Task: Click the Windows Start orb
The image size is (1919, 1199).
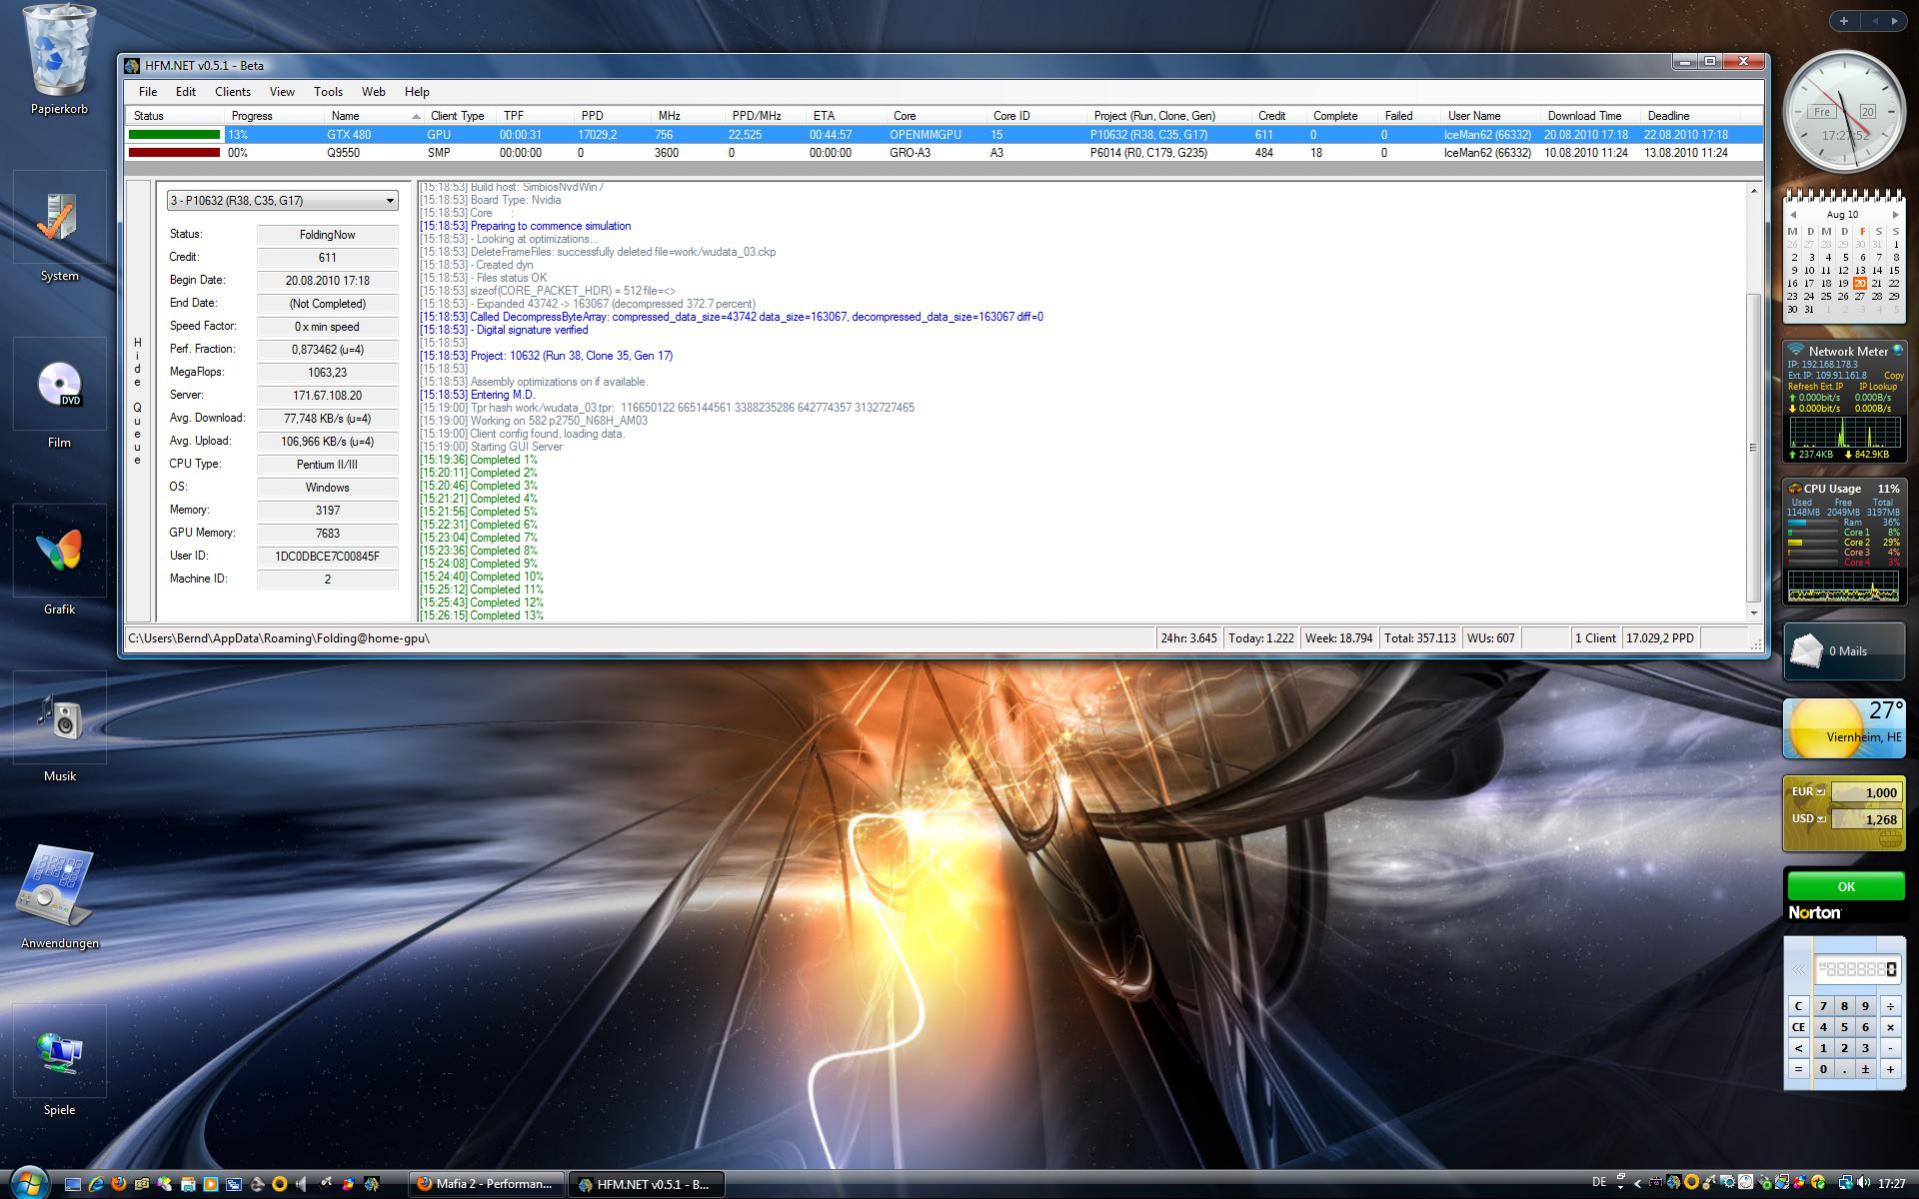Action: click(x=28, y=1182)
